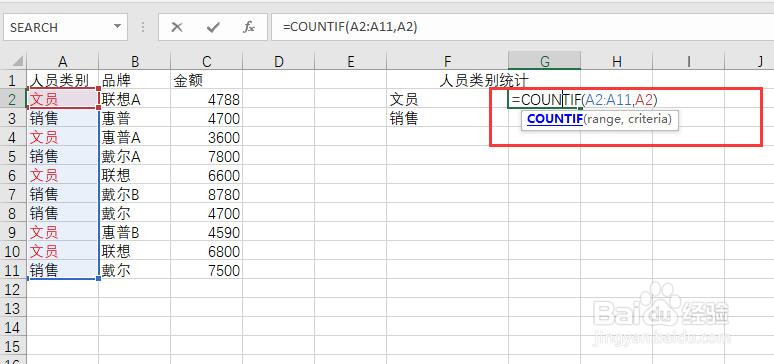The height and width of the screenshot is (364, 774).
Task: Click amount cell 6600
Action: pyautogui.click(x=206, y=175)
